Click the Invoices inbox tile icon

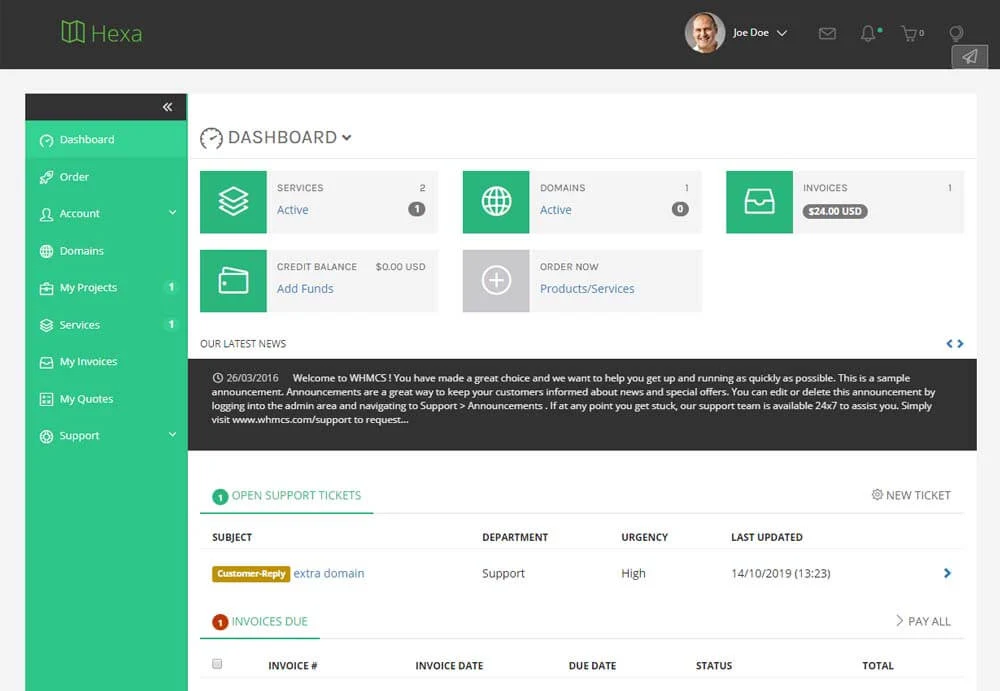point(760,202)
